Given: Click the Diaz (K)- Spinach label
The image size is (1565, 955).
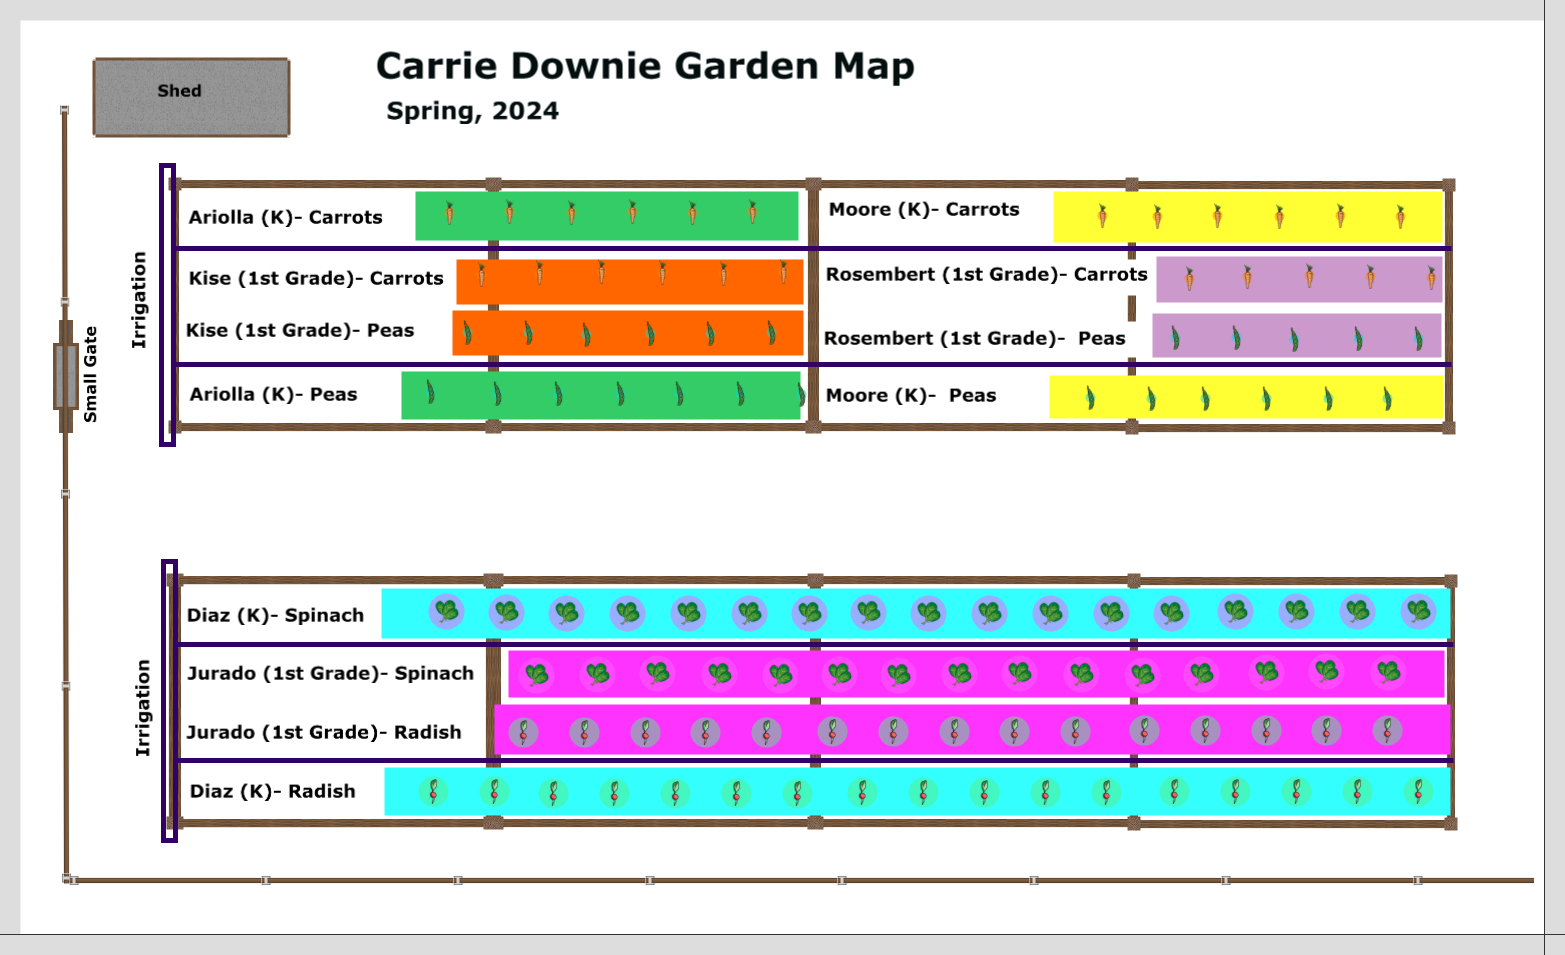Looking at the screenshot, I should point(277,614).
